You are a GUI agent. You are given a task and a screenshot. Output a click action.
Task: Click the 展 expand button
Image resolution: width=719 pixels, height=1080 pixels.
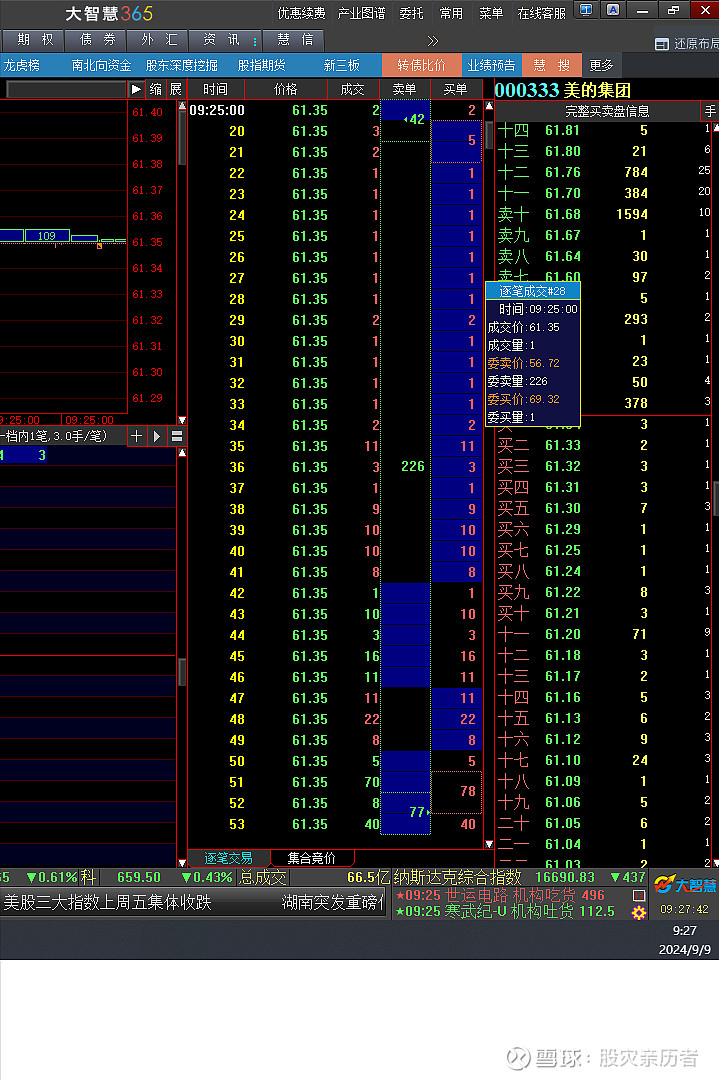[x=176, y=90]
